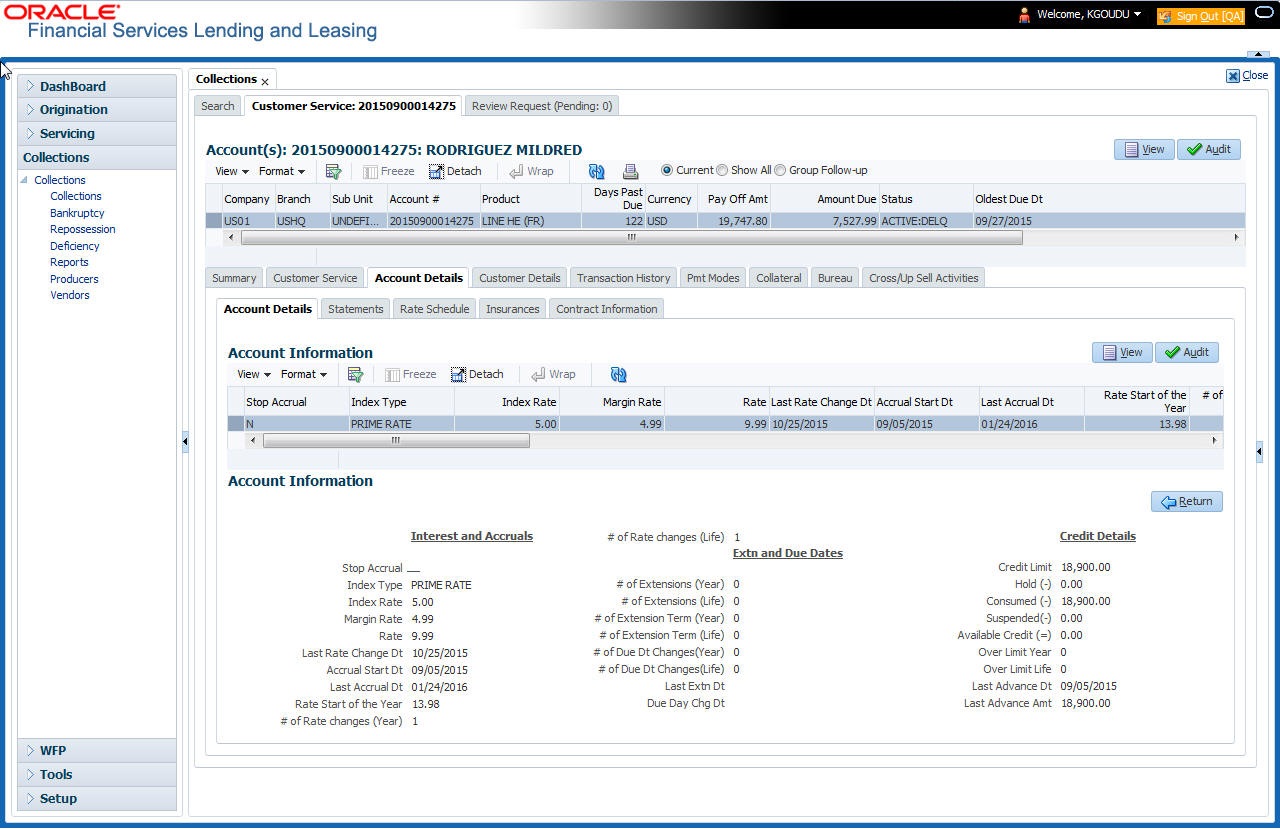Screen dimensions: 1280x829
Task: Click the user icon beside Welcome, KGOUDU
Action: [x=1024, y=15]
